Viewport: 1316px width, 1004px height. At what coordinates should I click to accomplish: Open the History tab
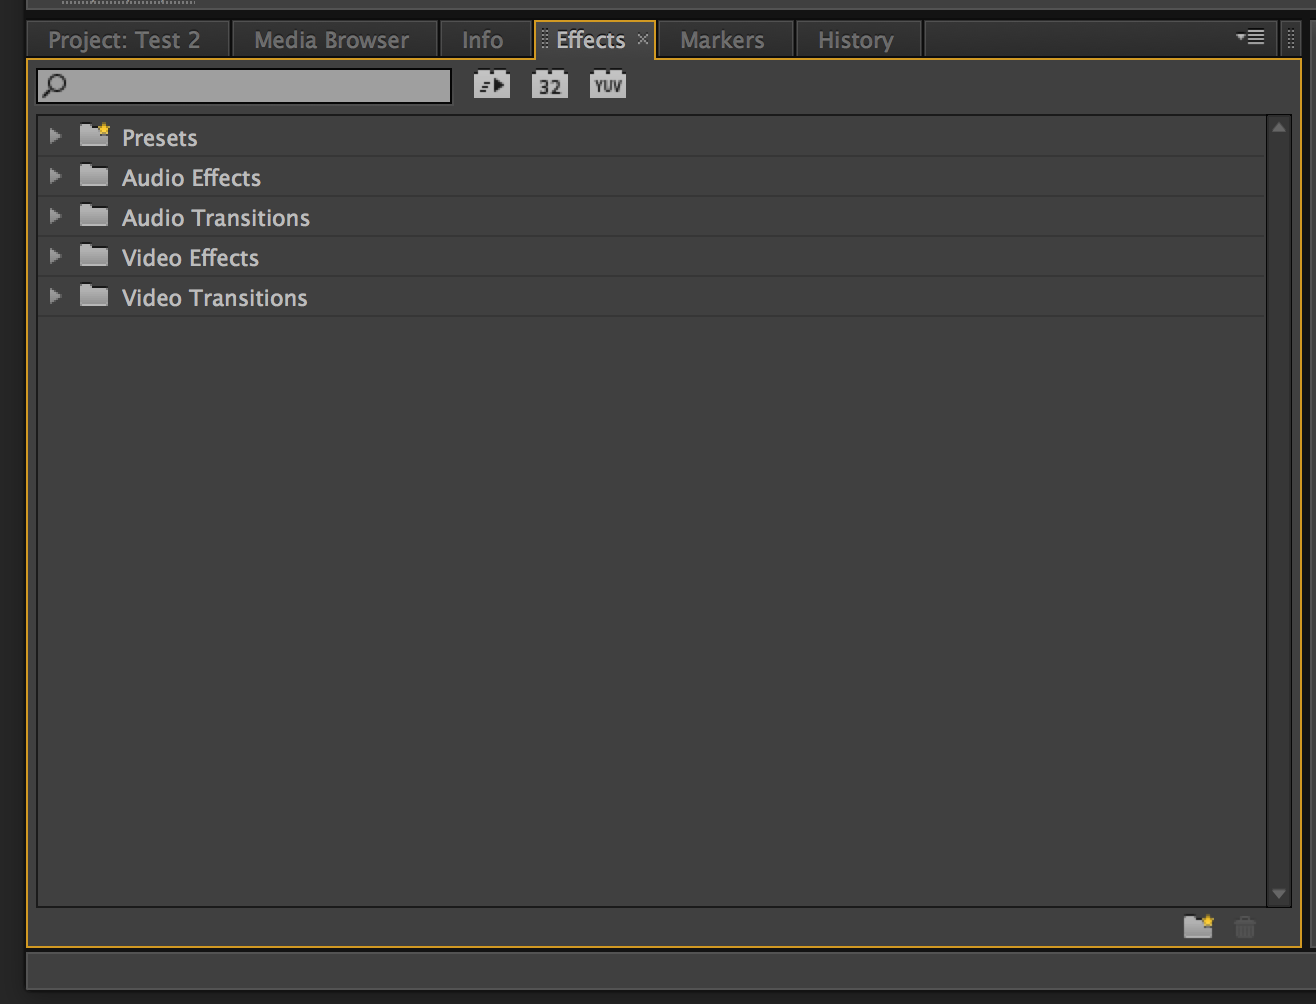[855, 40]
